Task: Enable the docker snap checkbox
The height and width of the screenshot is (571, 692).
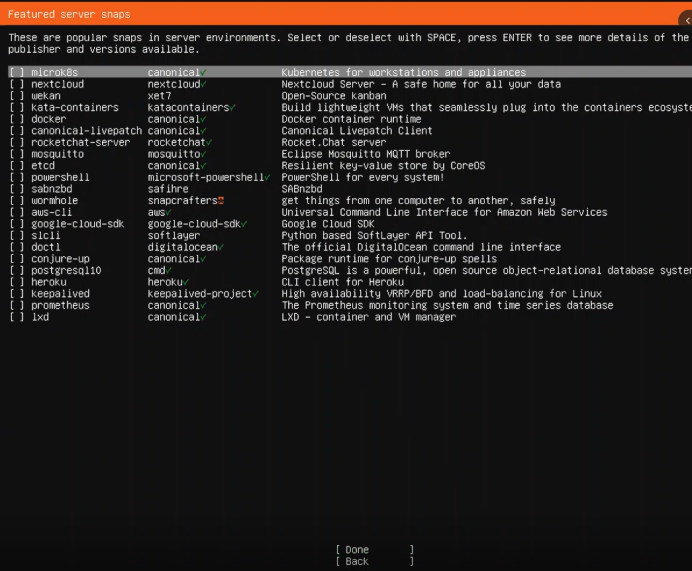Action: [x=17, y=119]
